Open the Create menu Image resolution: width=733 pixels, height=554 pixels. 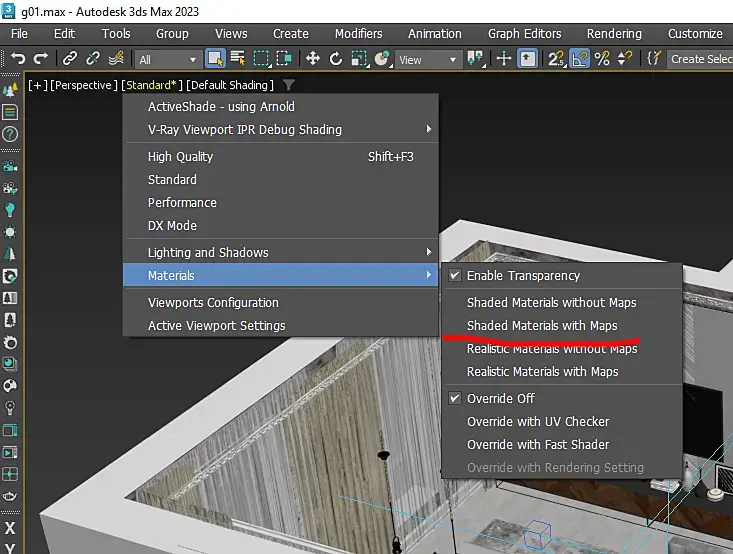[x=290, y=34]
